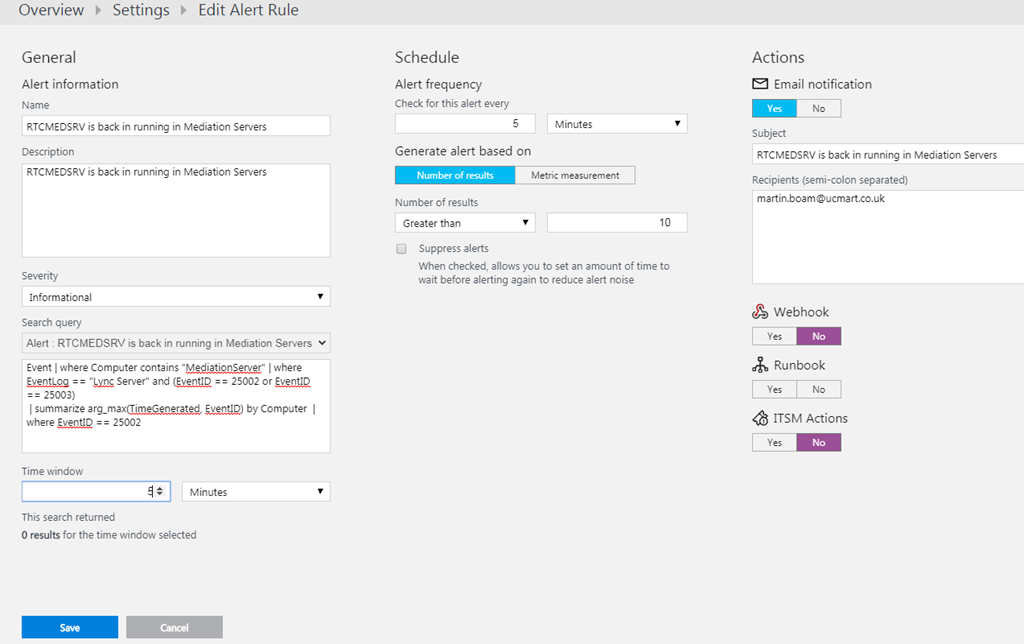This screenshot has width=1024, height=644.
Task: Click the Webhook icon
Action: [x=760, y=312]
